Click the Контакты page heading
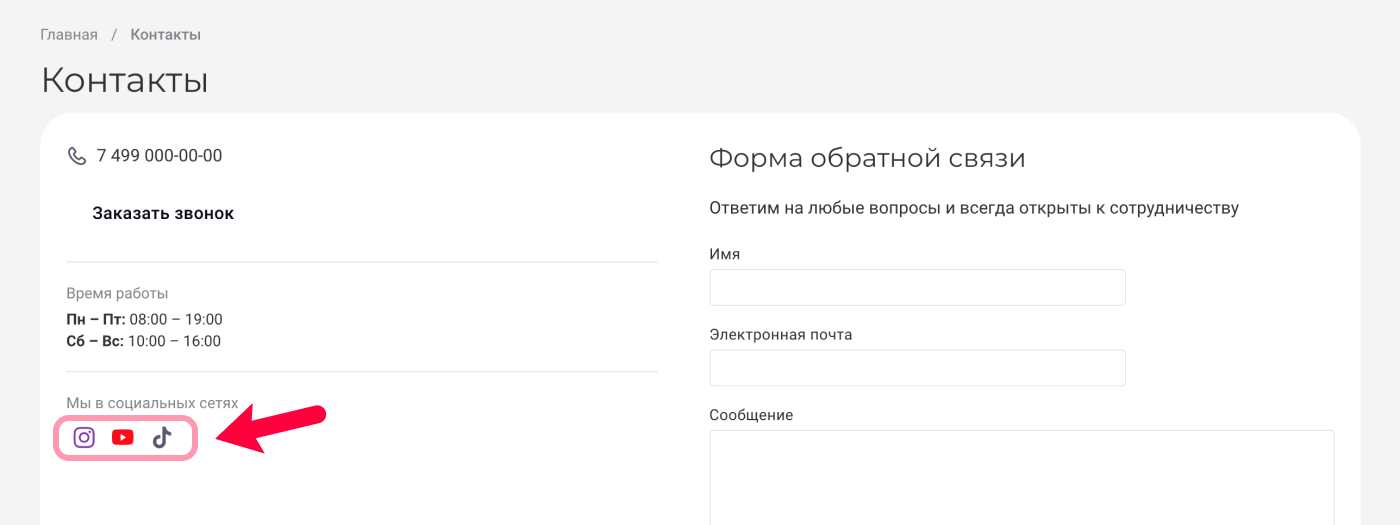This screenshot has height=525, width=1400. point(124,80)
